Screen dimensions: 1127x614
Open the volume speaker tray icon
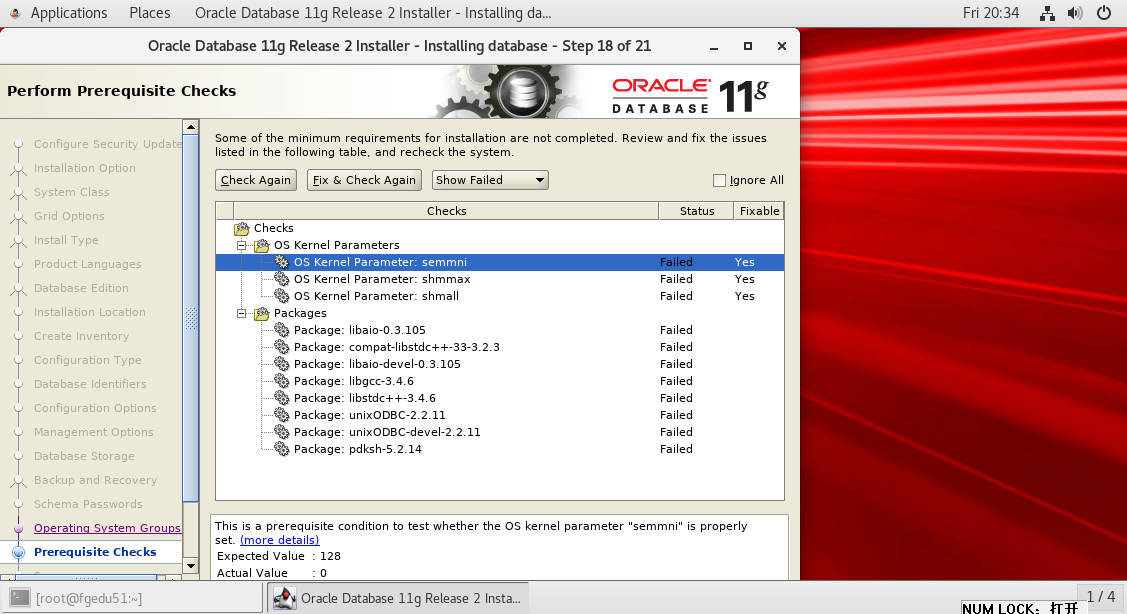(1075, 13)
